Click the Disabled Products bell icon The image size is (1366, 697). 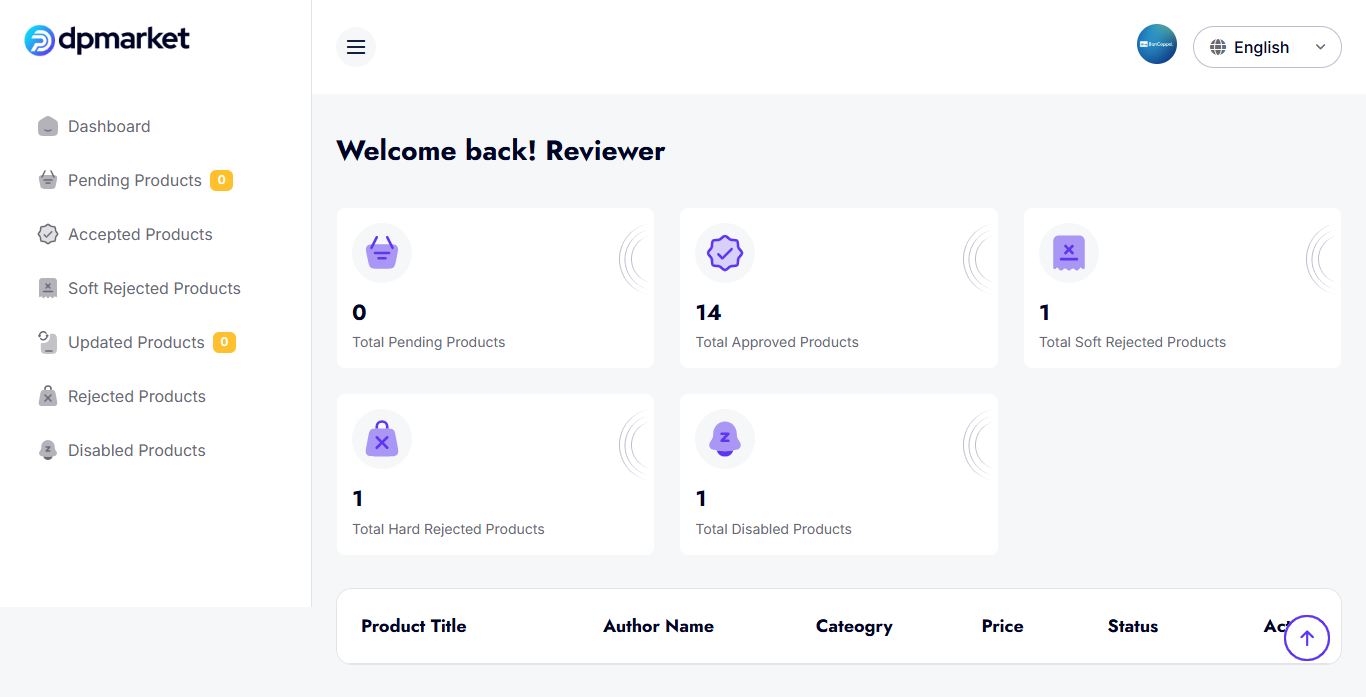click(x=48, y=450)
